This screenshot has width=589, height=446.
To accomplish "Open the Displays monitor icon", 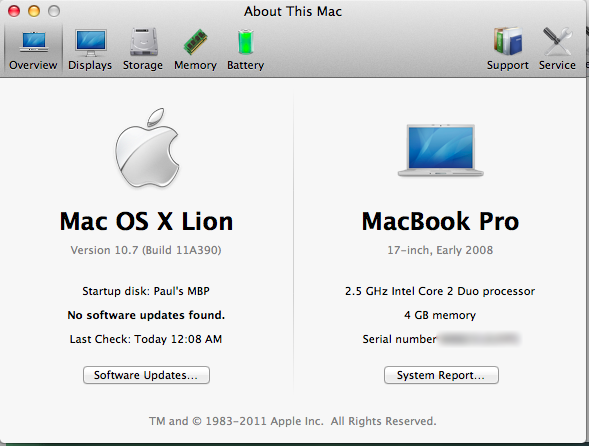I will [91, 43].
